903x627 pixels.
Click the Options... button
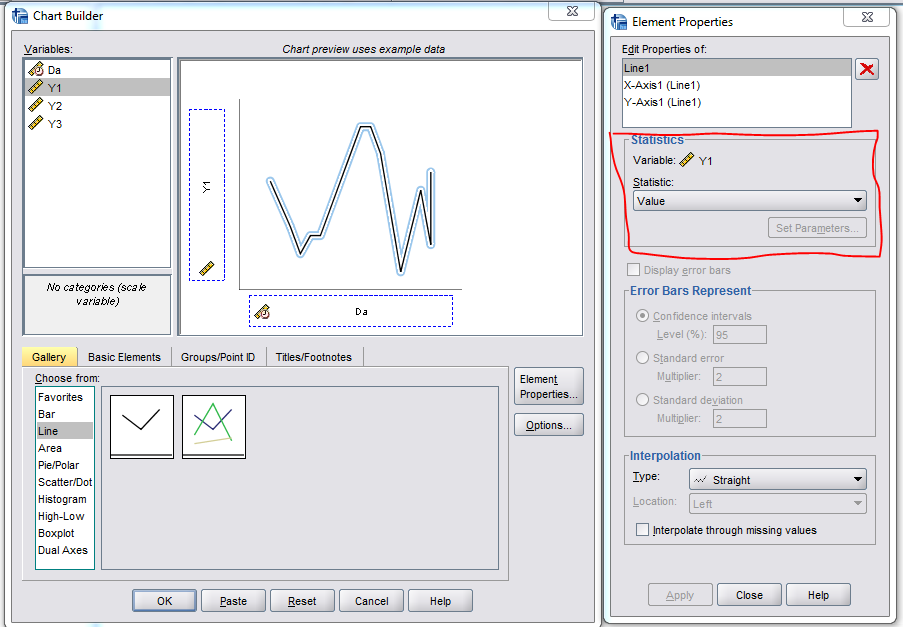pos(548,425)
